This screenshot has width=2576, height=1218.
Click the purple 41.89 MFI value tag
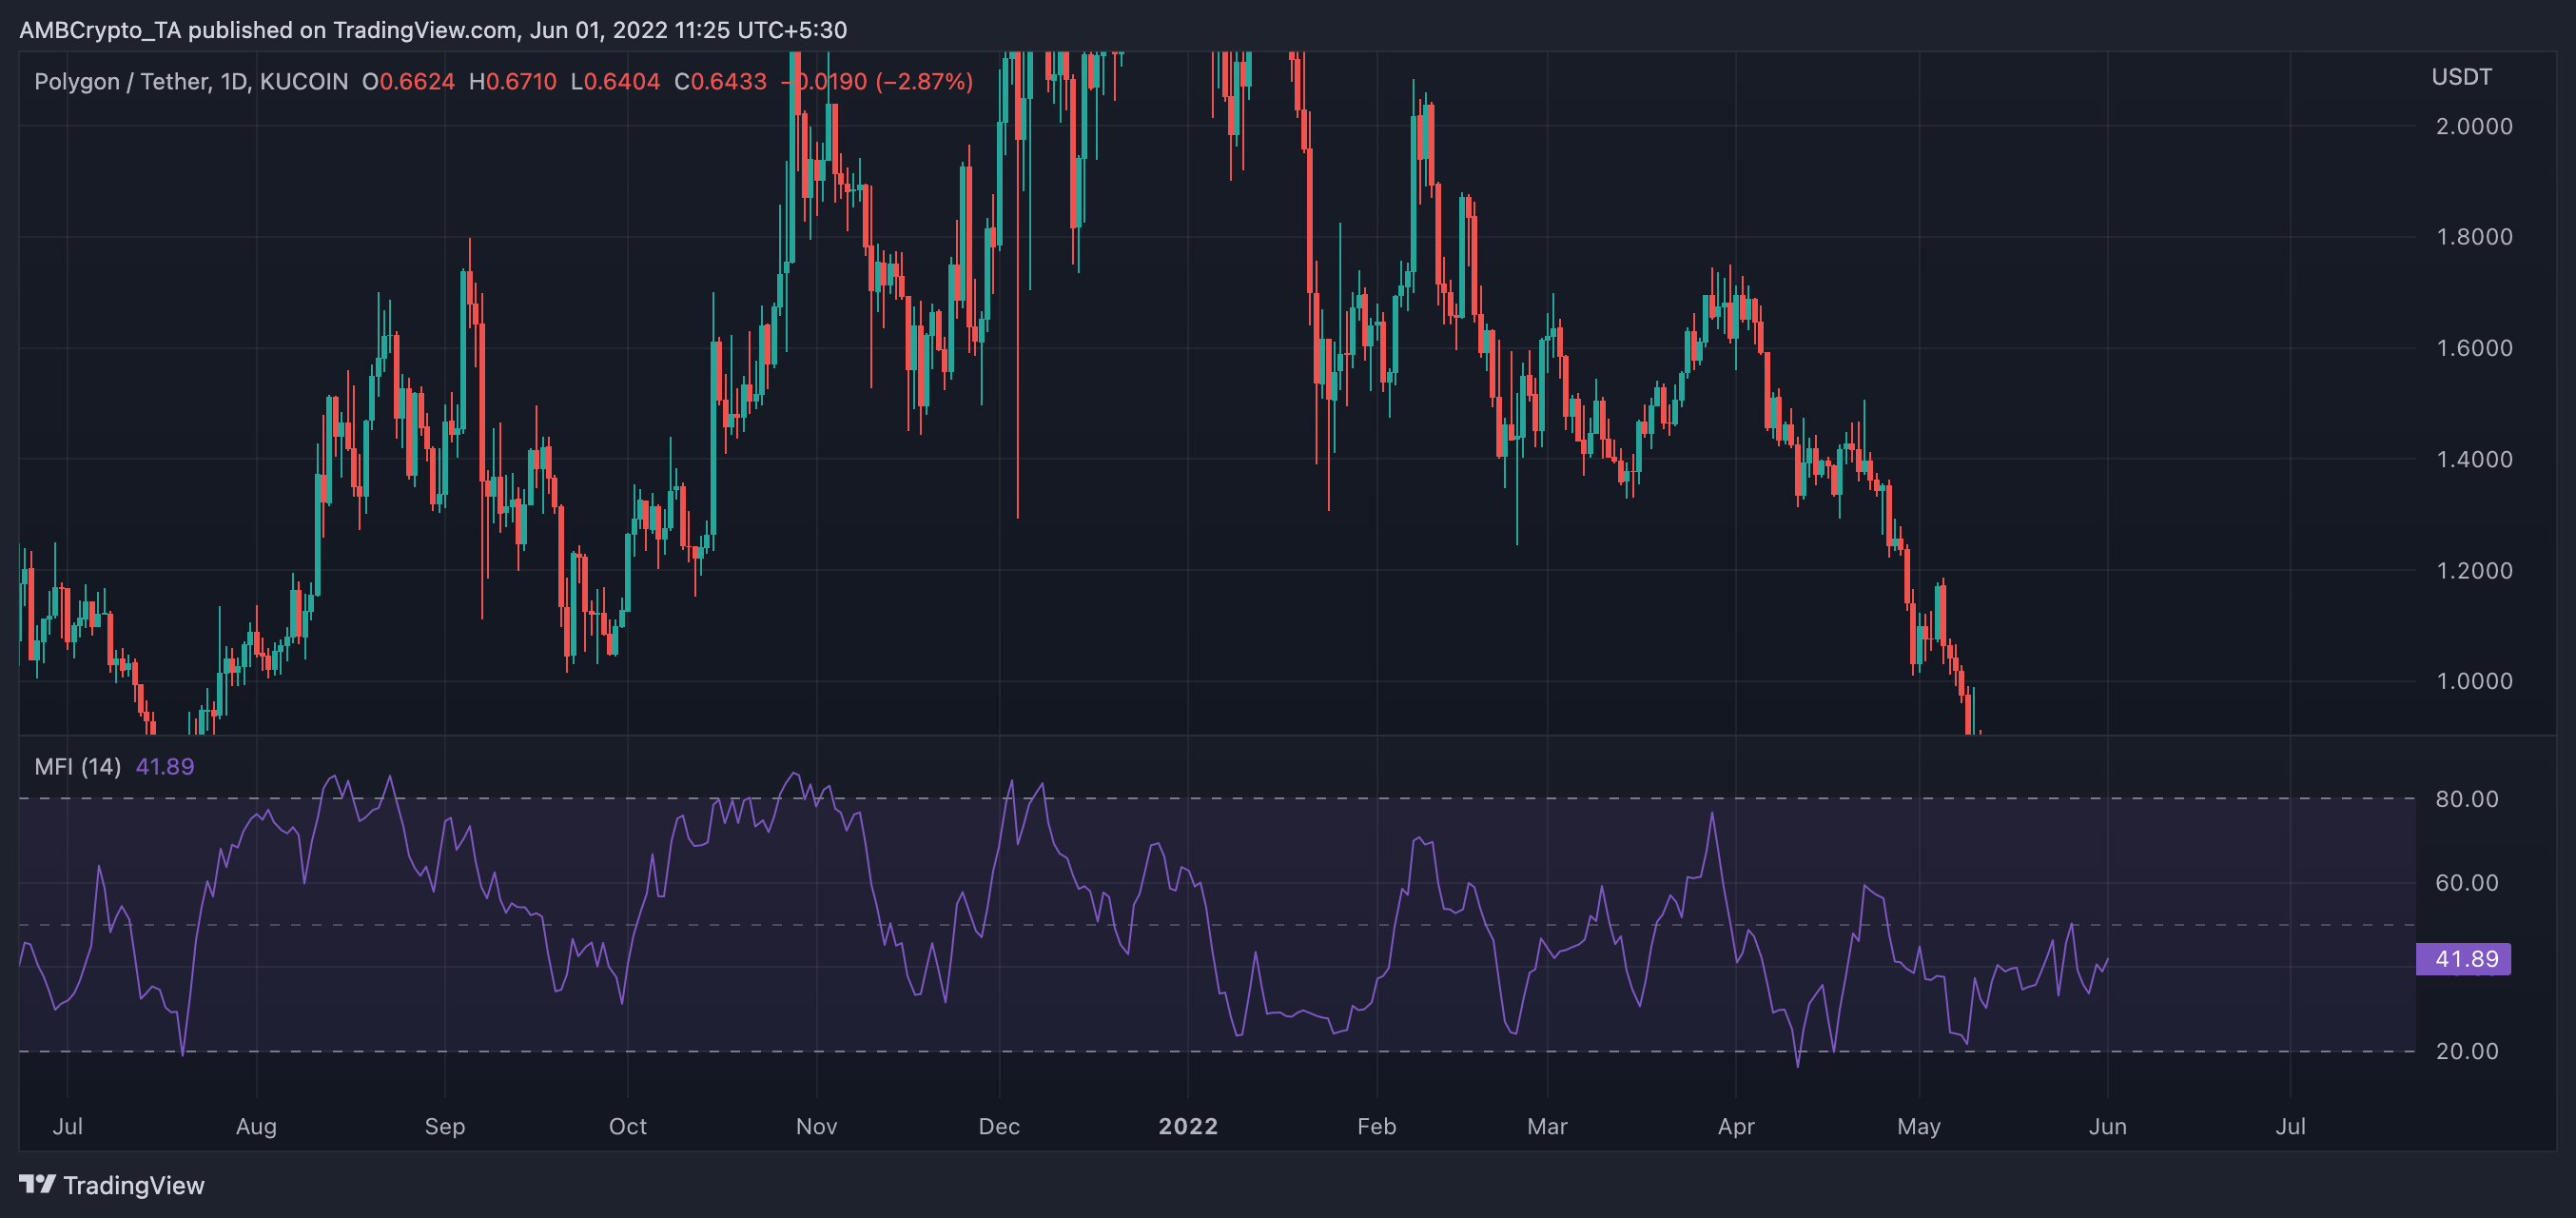pyautogui.click(x=2466, y=959)
